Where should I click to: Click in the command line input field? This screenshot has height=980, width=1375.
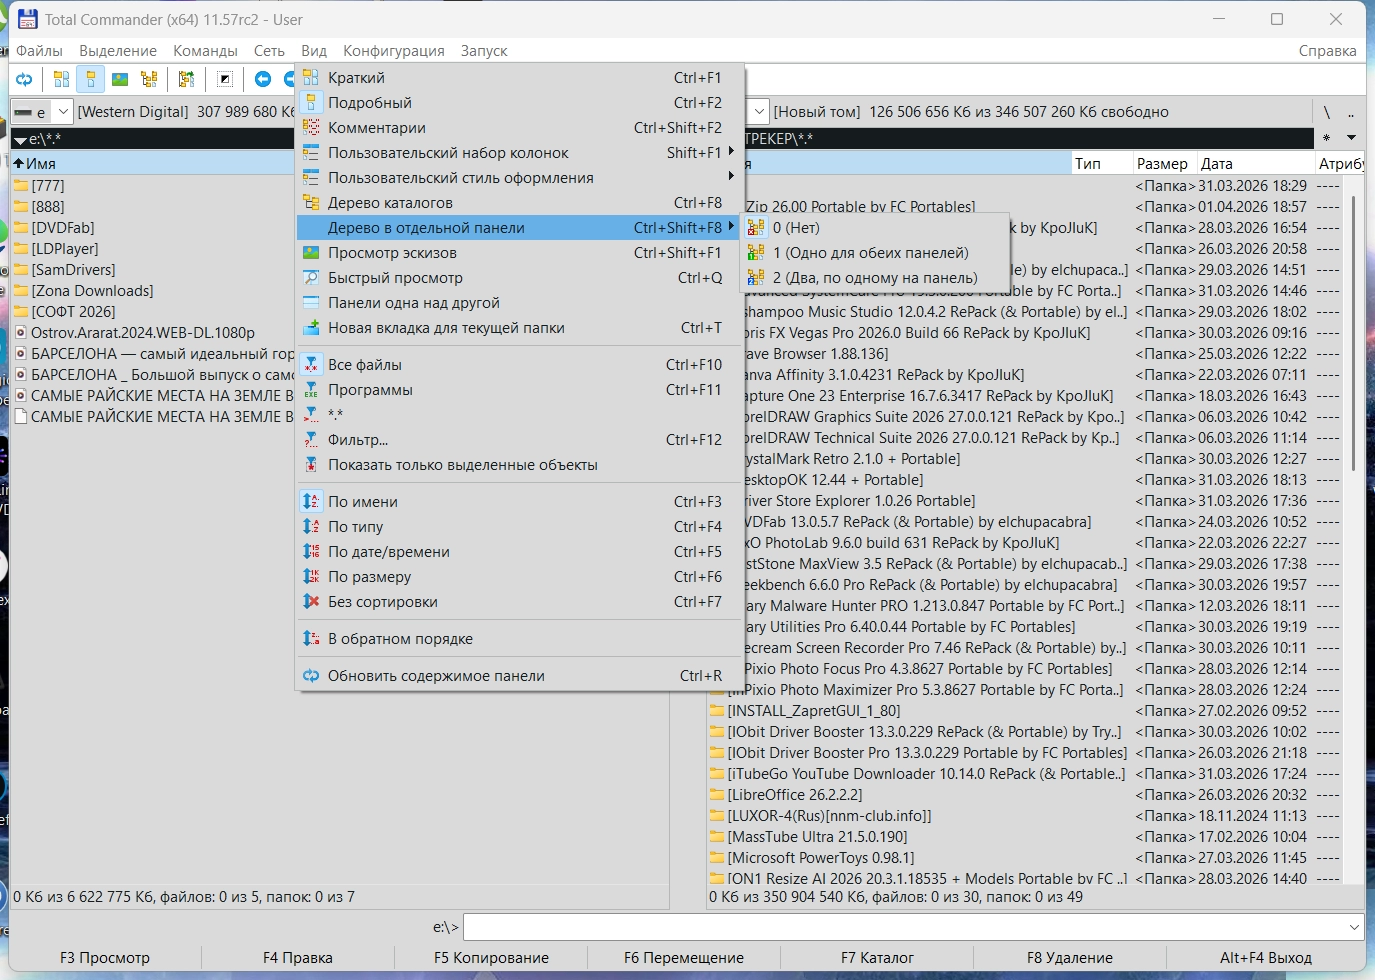point(905,927)
